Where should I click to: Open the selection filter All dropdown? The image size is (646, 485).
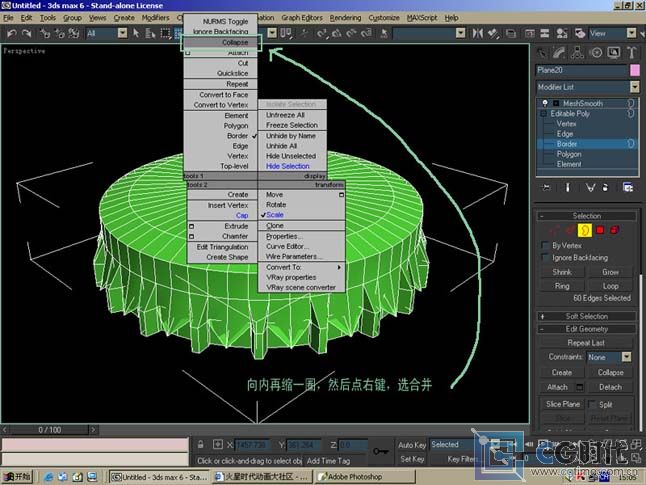[x=123, y=33]
